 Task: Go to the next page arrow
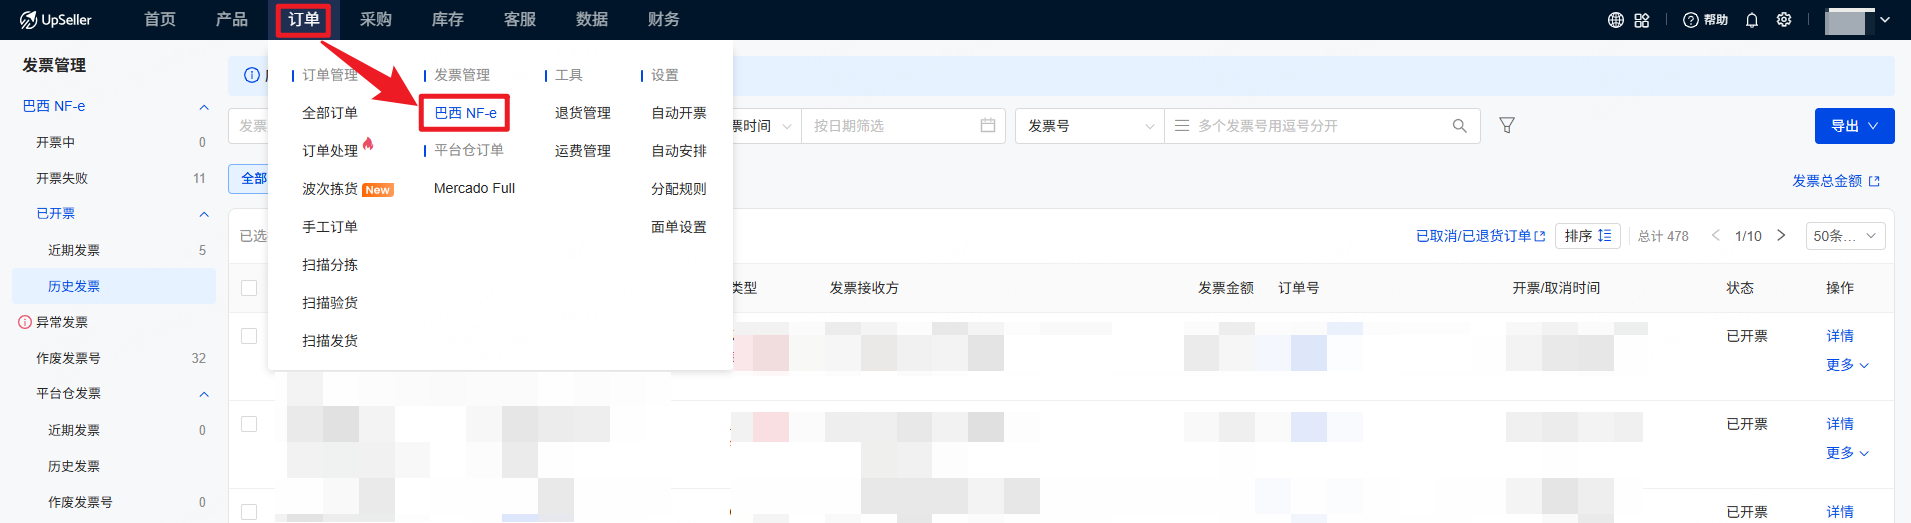[1781, 236]
